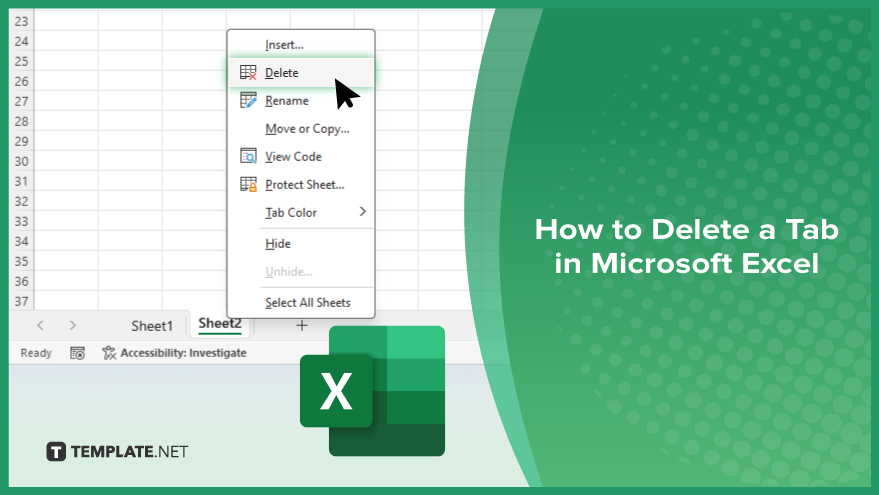Go to next sheet with right arrow
This screenshot has height=495, width=879.
pos(72,325)
